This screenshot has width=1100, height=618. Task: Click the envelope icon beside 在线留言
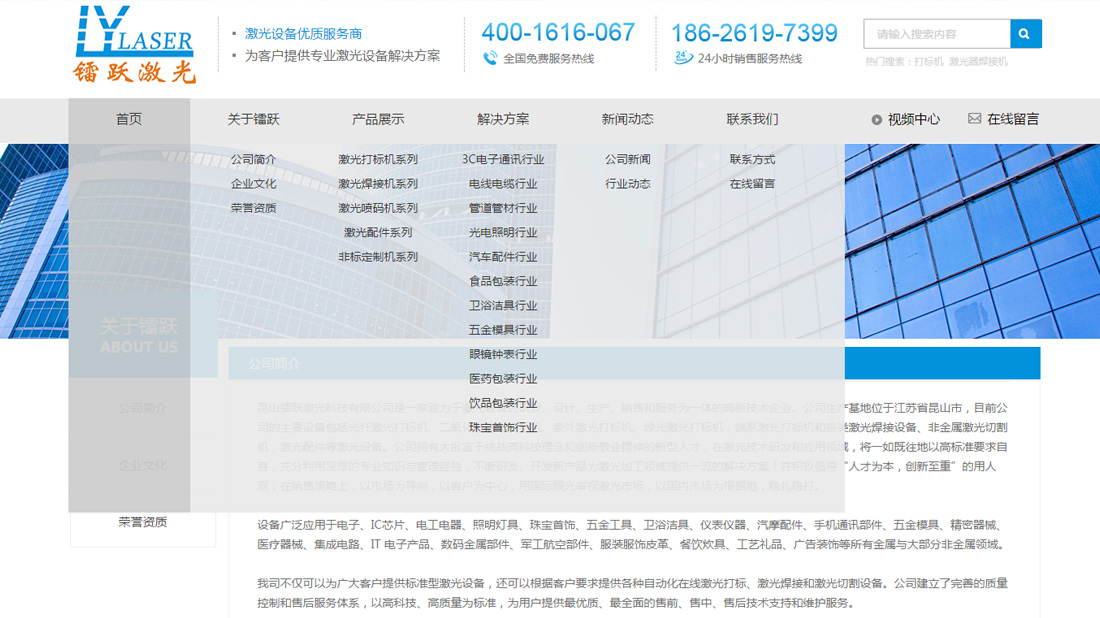click(973, 119)
